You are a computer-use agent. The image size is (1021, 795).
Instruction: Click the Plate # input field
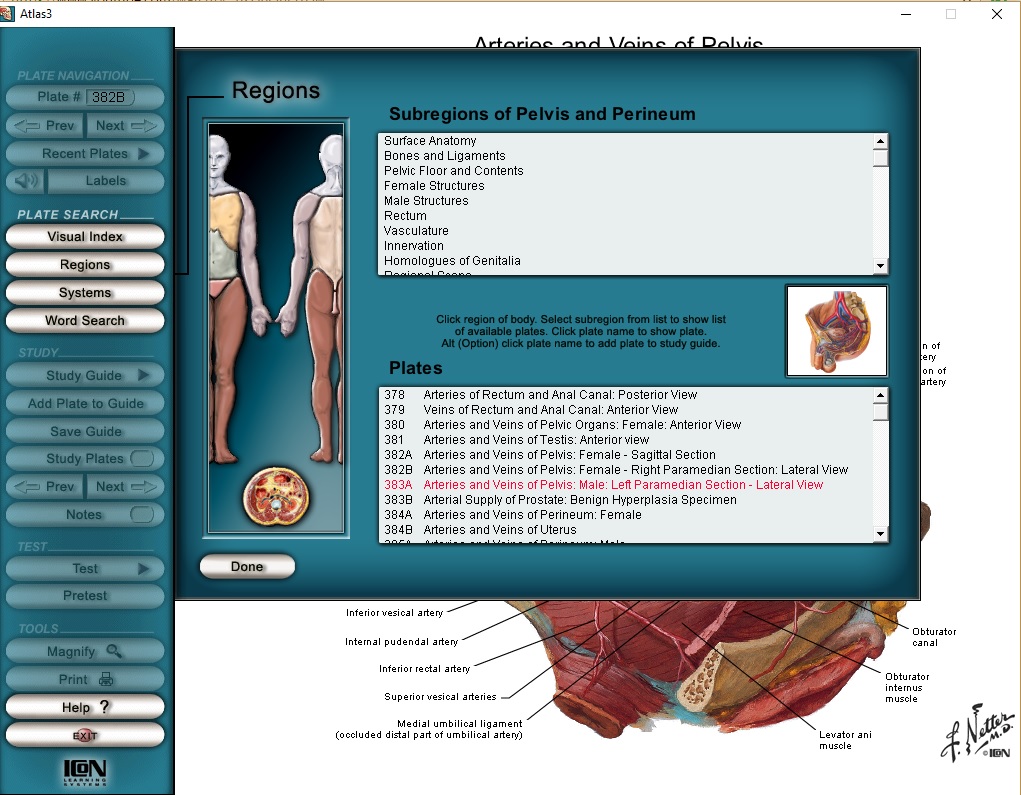pyautogui.click(x=109, y=97)
